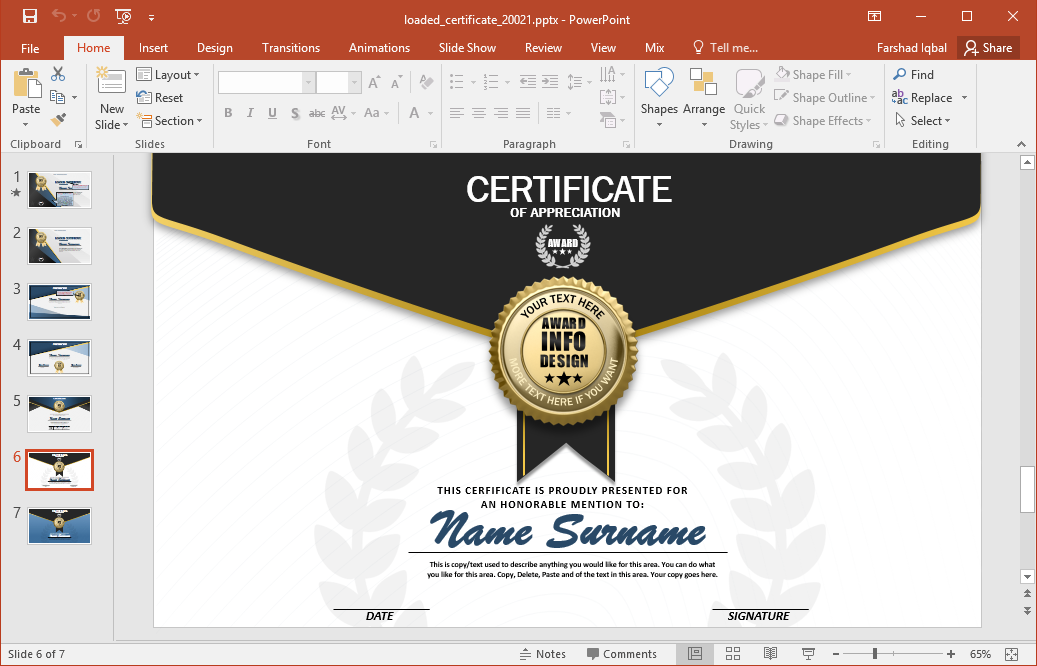1037x666 pixels.
Task: Click the Save icon in title bar
Action: coord(29,16)
